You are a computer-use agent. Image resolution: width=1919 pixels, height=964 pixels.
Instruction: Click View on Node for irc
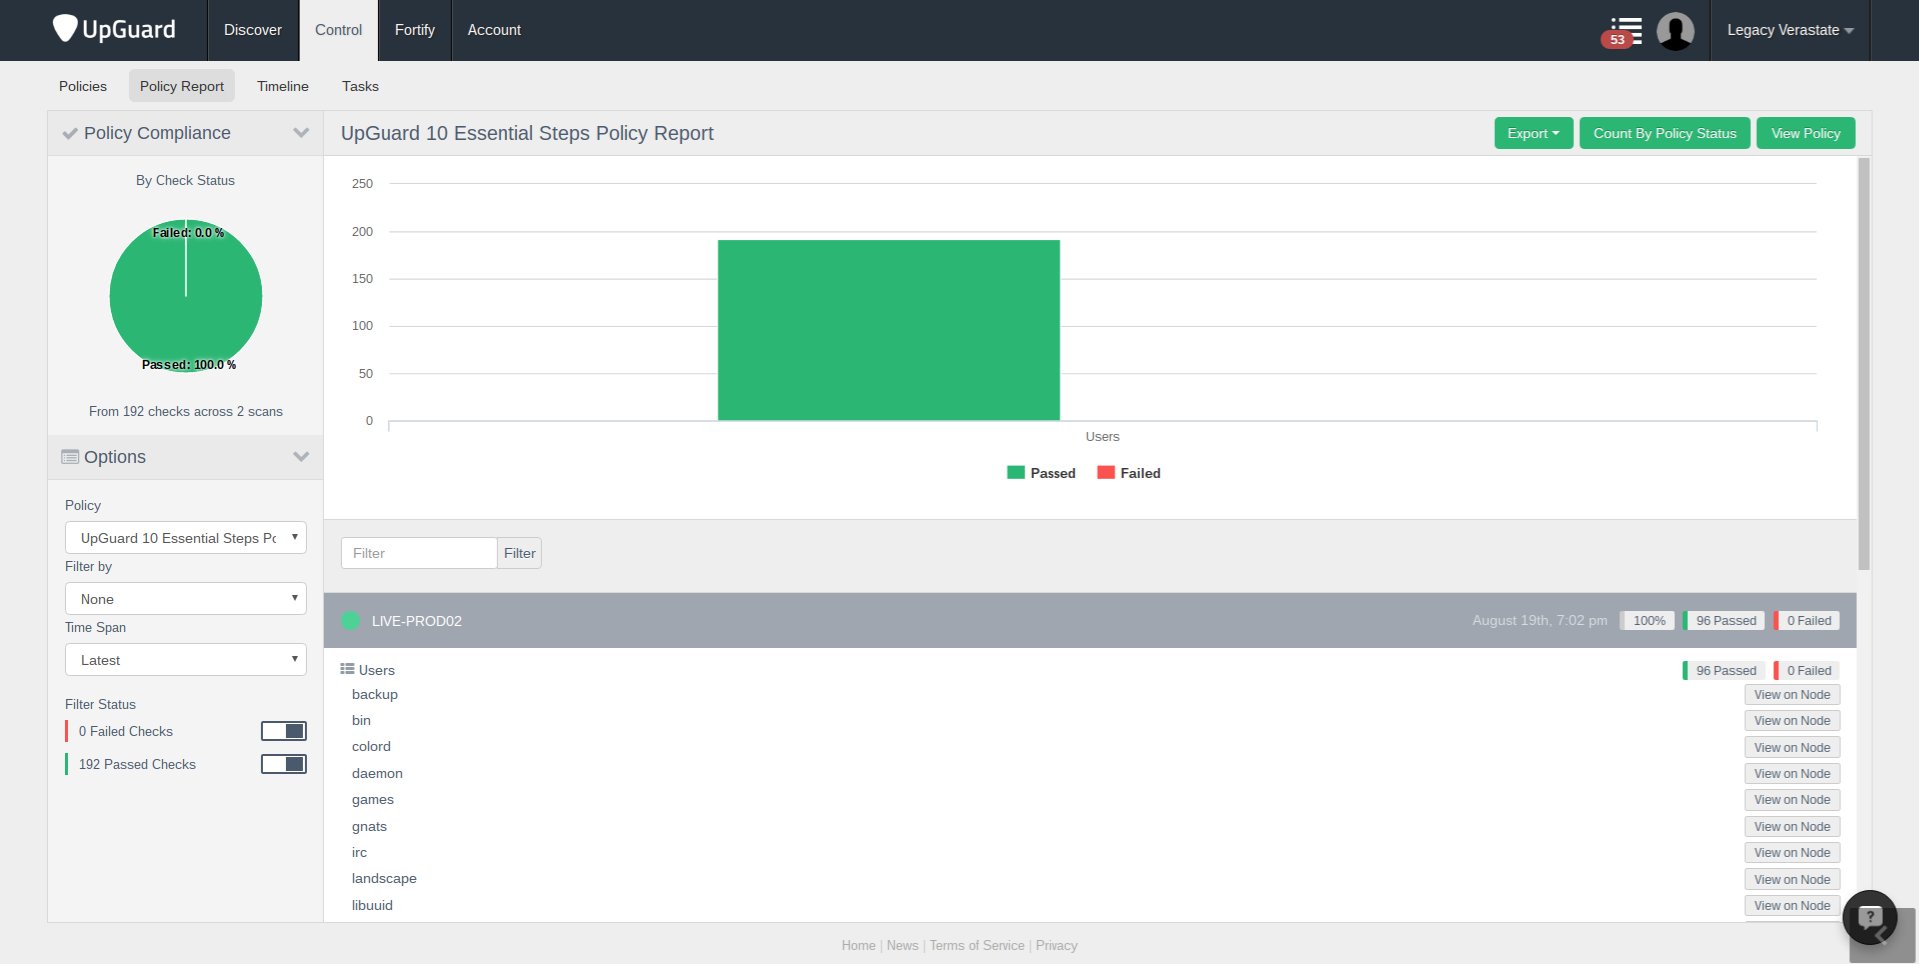coord(1792,853)
